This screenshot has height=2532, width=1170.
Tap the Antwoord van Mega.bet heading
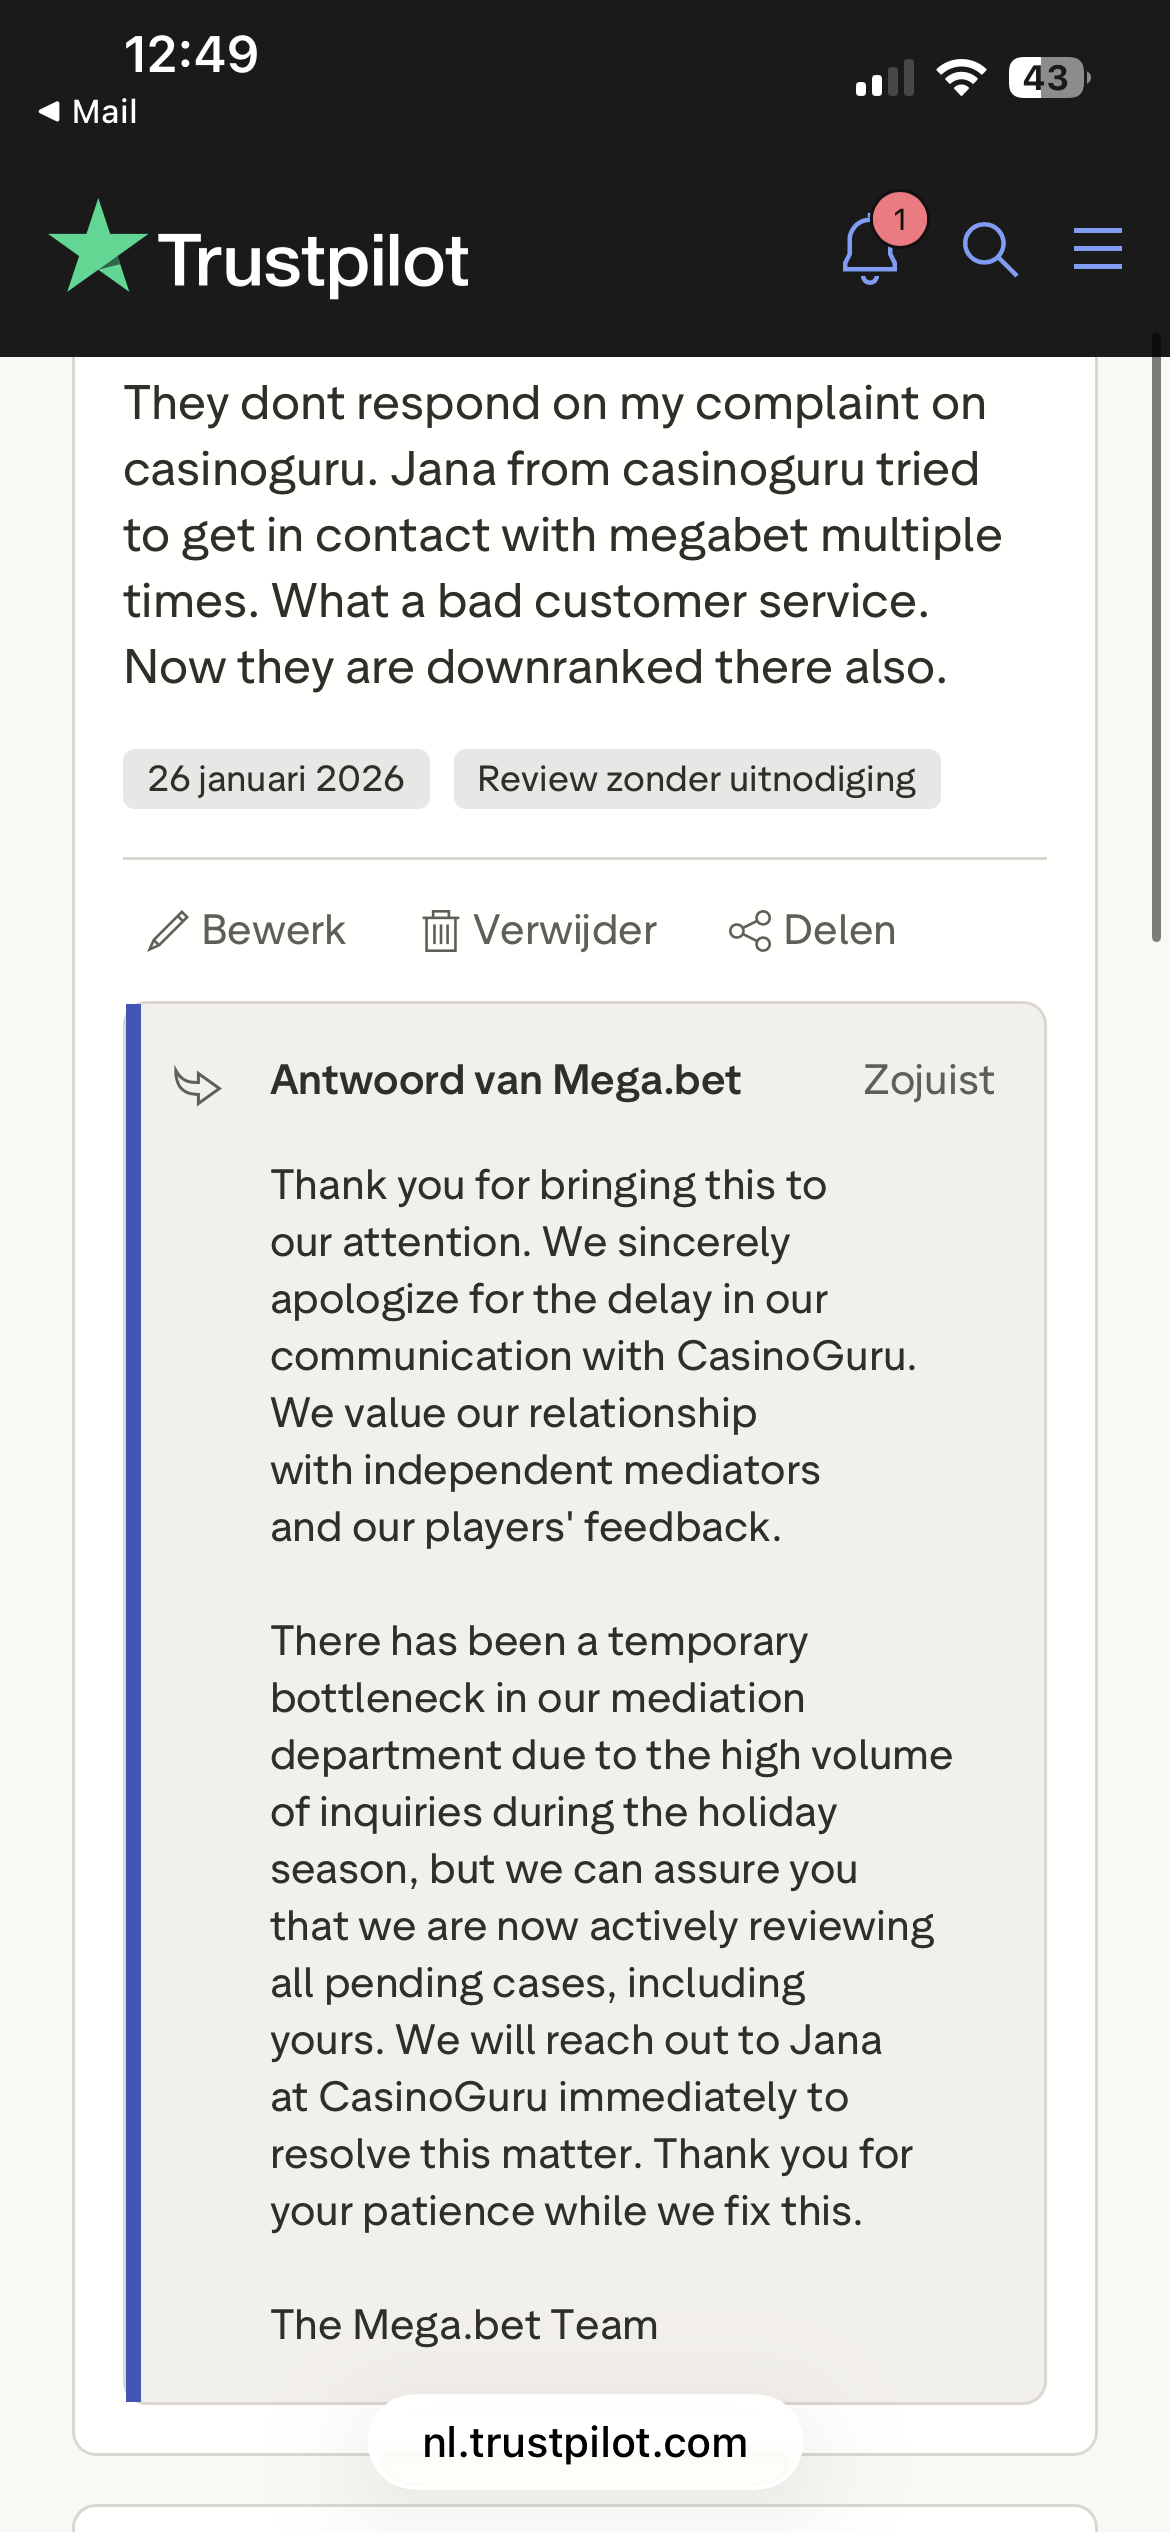pyautogui.click(x=506, y=1080)
